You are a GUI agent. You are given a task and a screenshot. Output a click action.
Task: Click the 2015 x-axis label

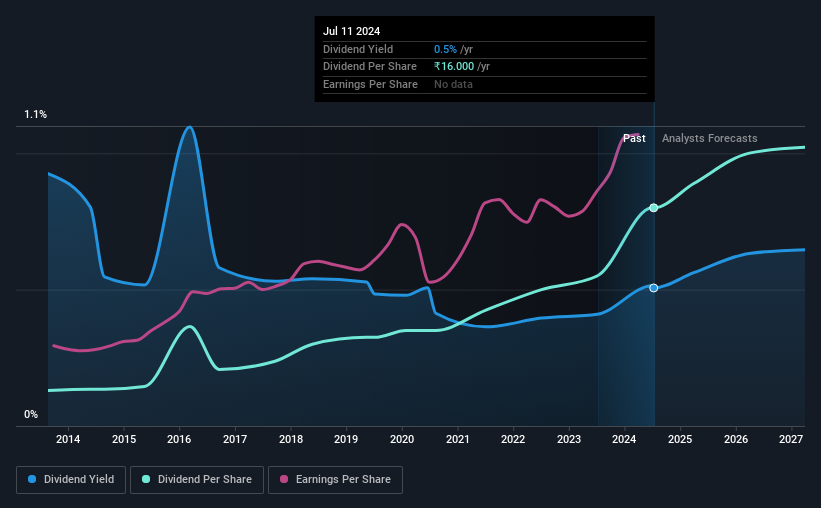click(x=124, y=439)
